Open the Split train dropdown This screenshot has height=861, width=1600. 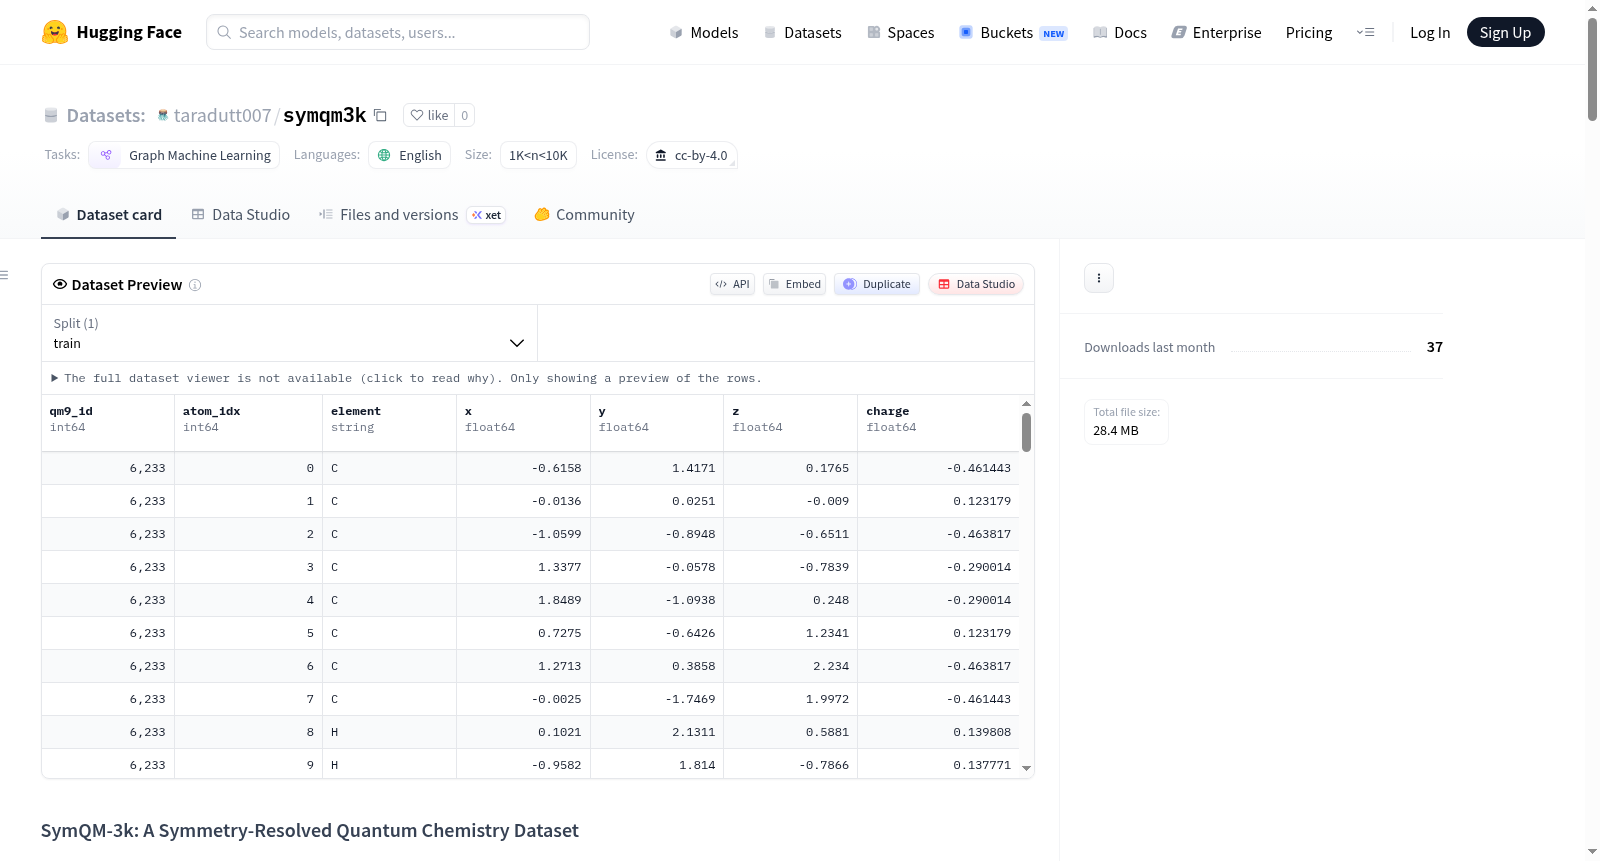click(289, 333)
